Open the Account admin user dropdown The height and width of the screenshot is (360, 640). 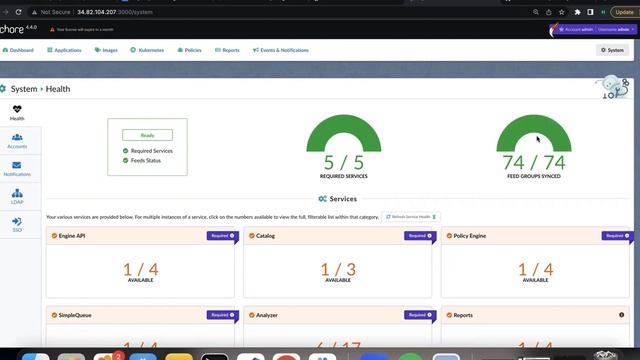596,29
